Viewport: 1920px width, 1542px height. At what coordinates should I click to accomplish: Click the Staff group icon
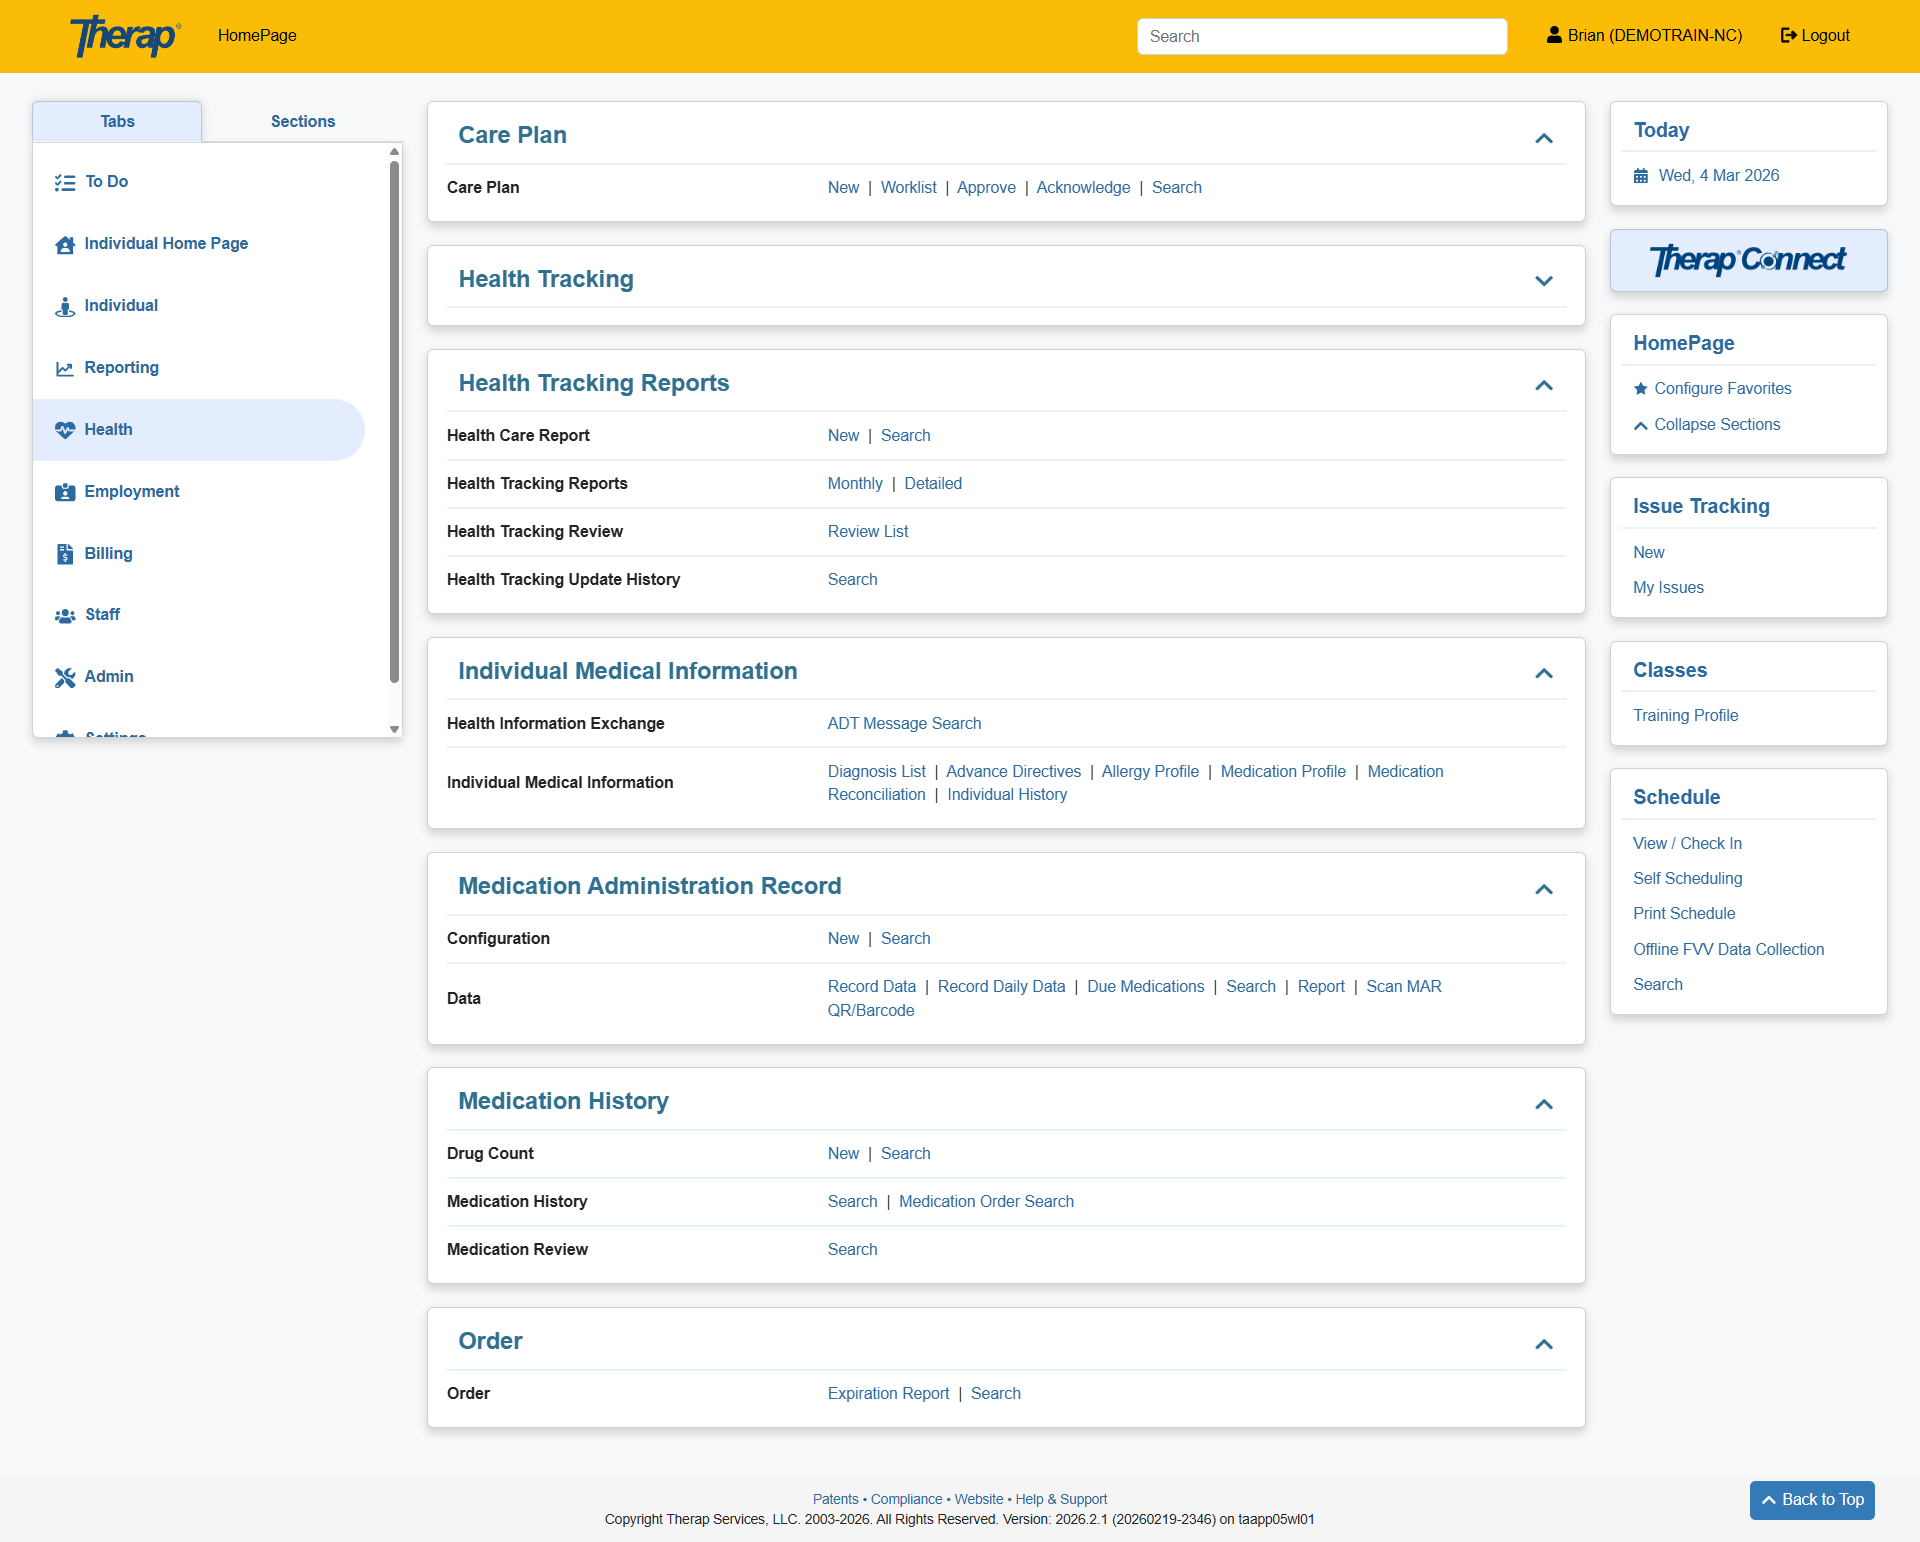click(x=65, y=615)
